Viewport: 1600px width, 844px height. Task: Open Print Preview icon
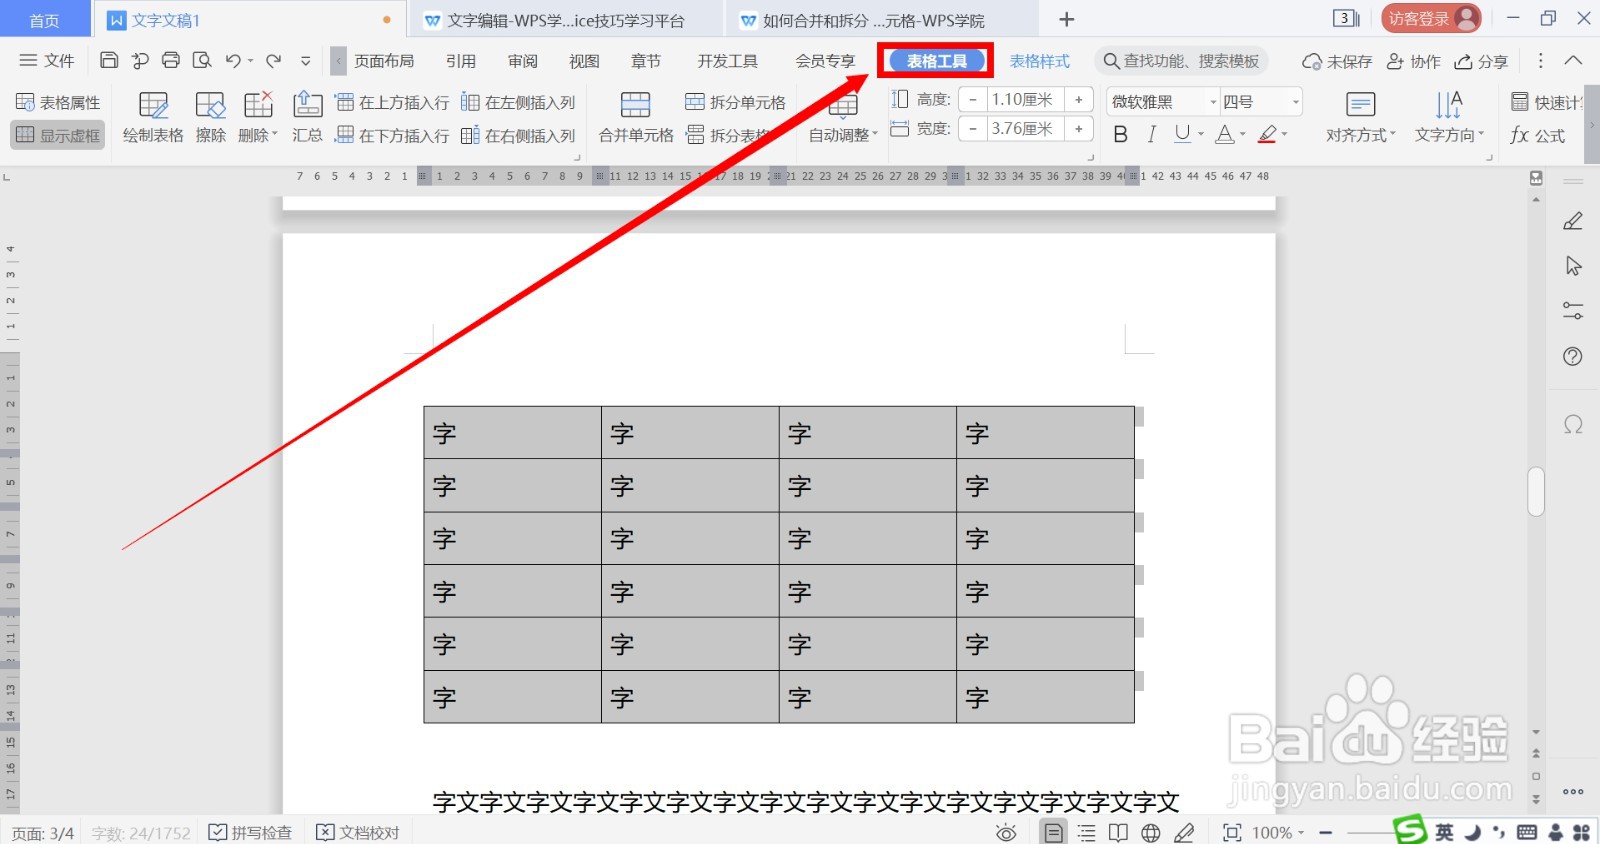(x=202, y=61)
